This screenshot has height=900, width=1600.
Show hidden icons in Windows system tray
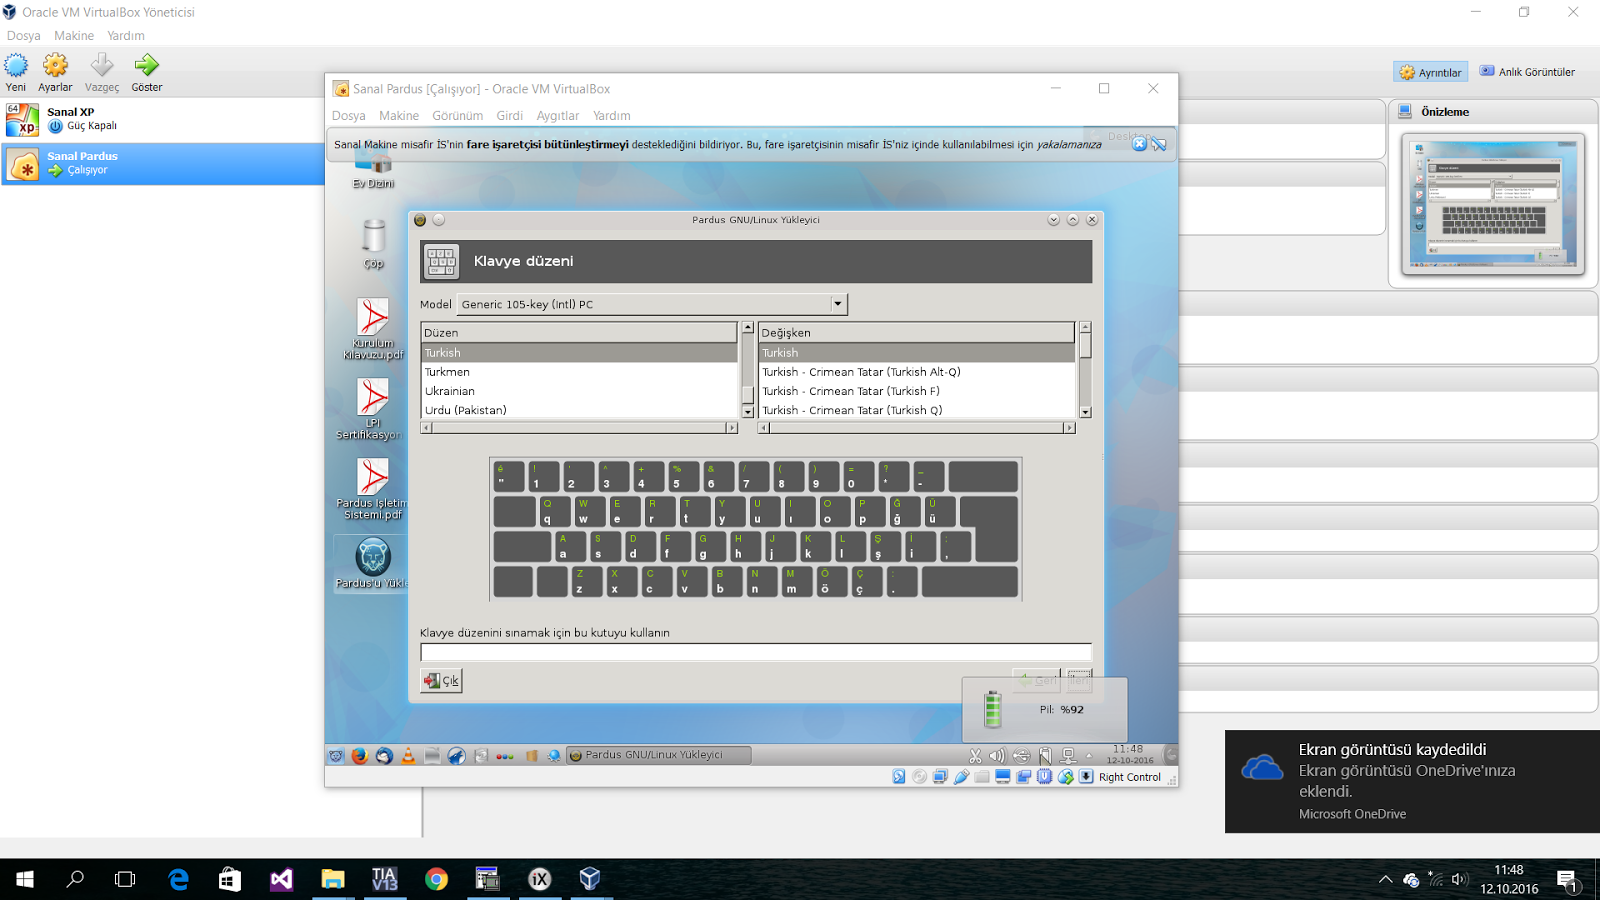point(1385,880)
